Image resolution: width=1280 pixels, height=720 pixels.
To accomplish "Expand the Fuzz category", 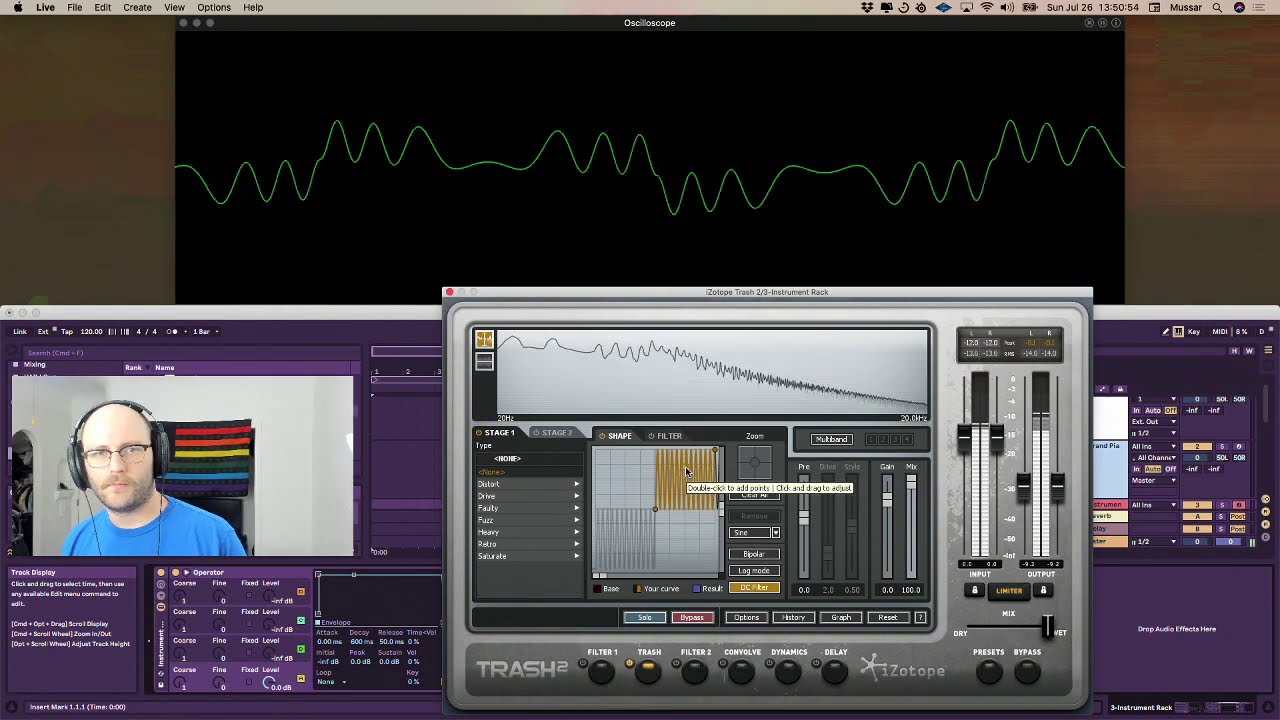I will tap(528, 520).
